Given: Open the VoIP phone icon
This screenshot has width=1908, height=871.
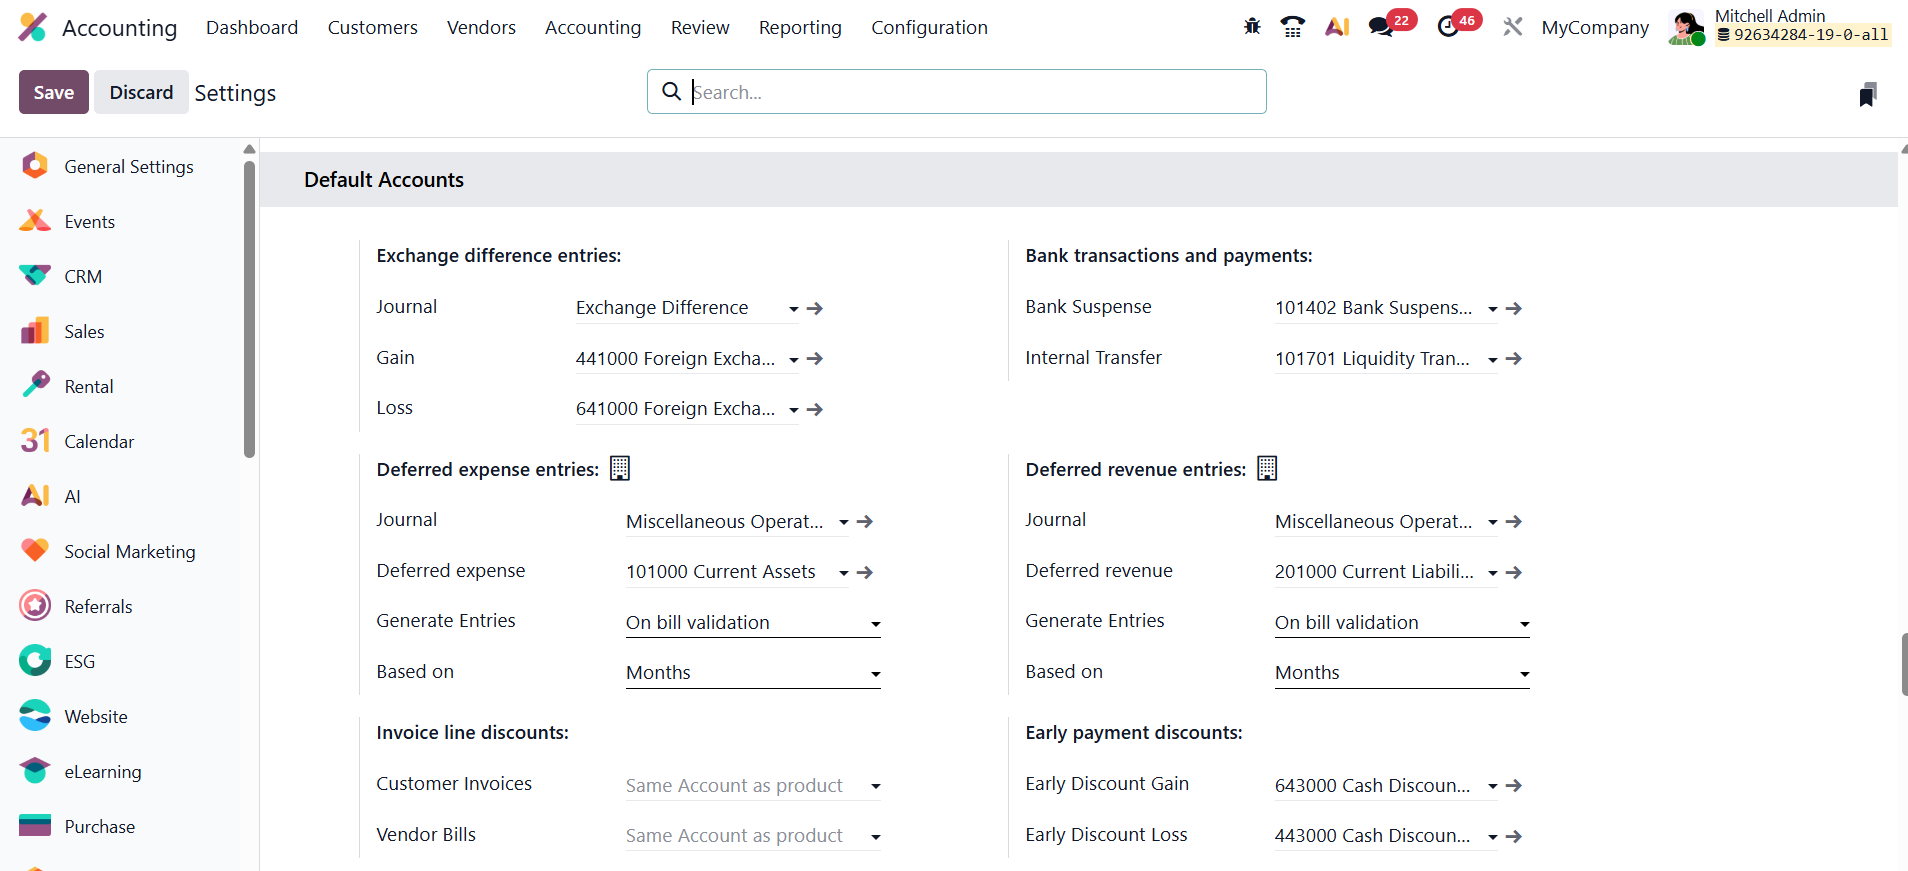Looking at the screenshot, I should point(1293,27).
